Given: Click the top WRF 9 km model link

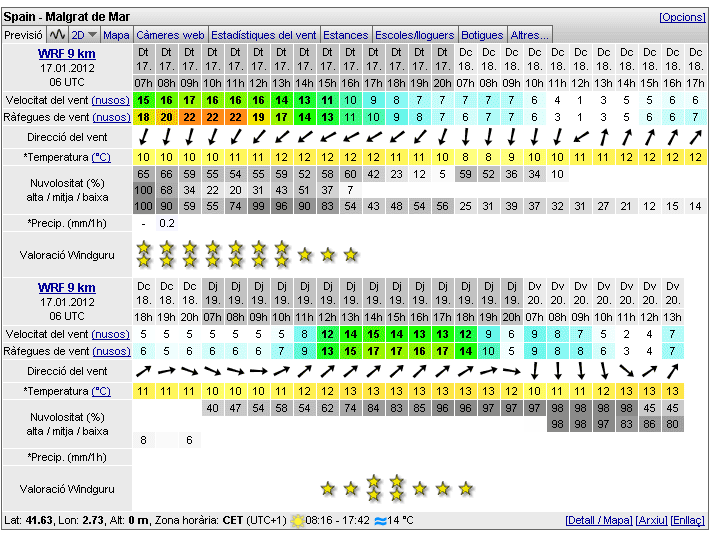Looking at the screenshot, I should coord(67,53).
